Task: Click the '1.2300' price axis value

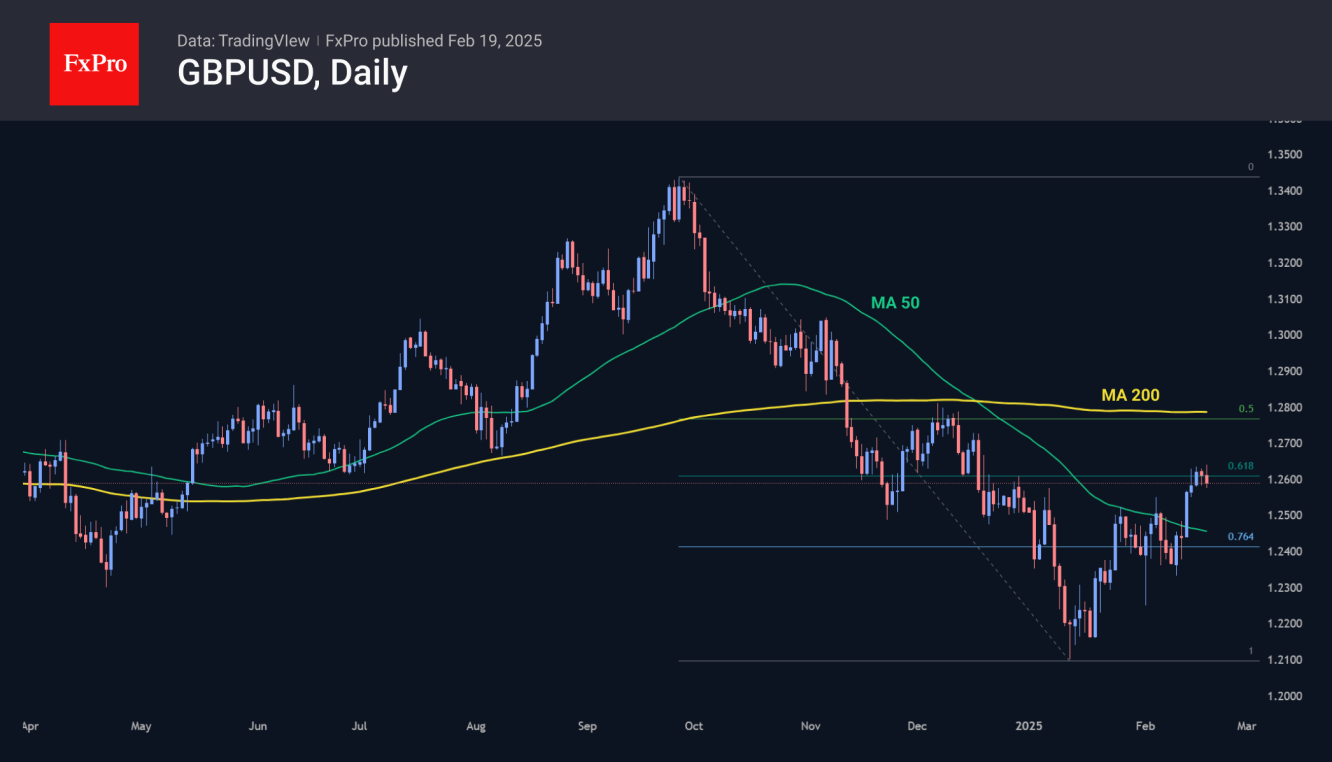Action: click(x=1285, y=588)
